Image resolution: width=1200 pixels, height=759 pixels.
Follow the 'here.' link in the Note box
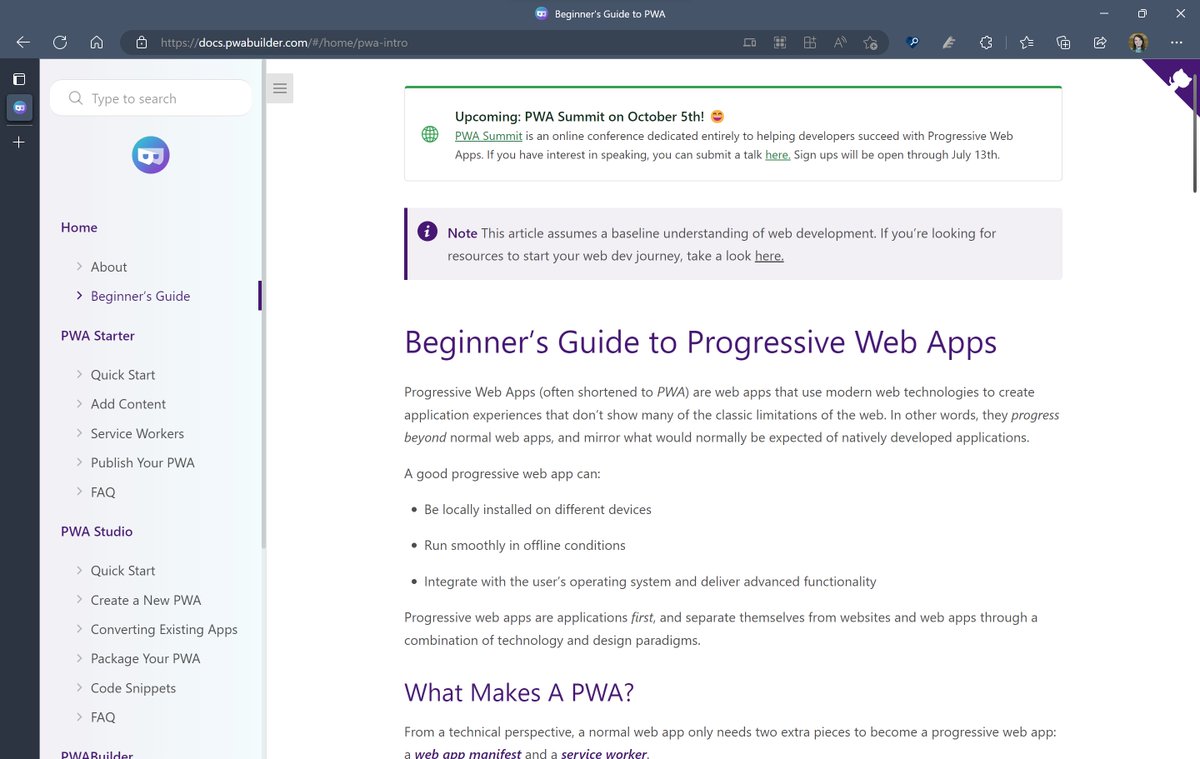point(769,256)
